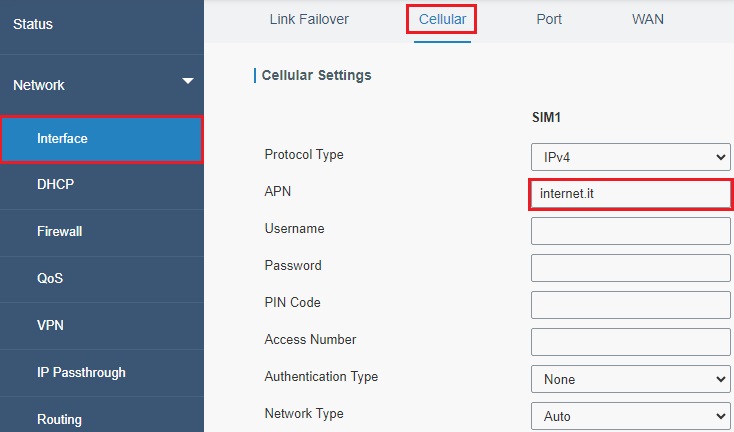
Task: Switch to the Link Failover tab
Action: [309, 19]
